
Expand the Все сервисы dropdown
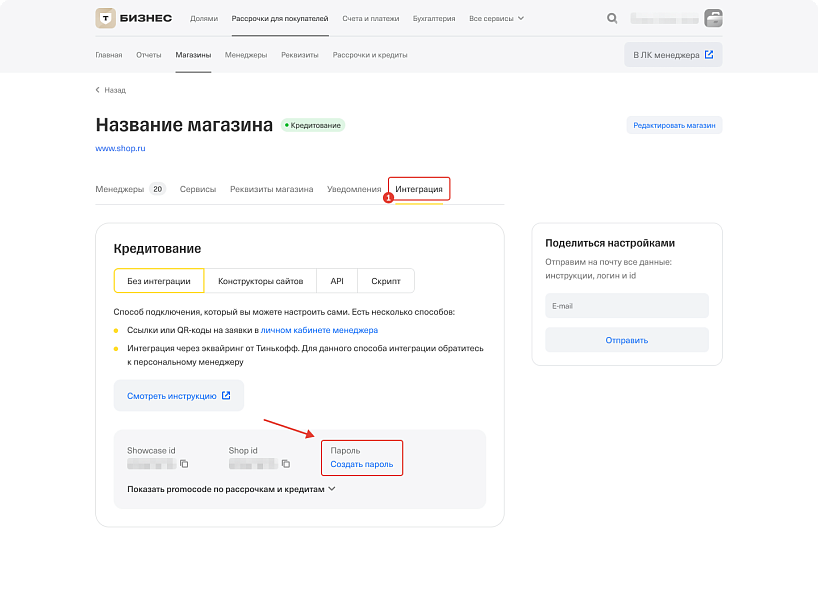tap(497, 17)
